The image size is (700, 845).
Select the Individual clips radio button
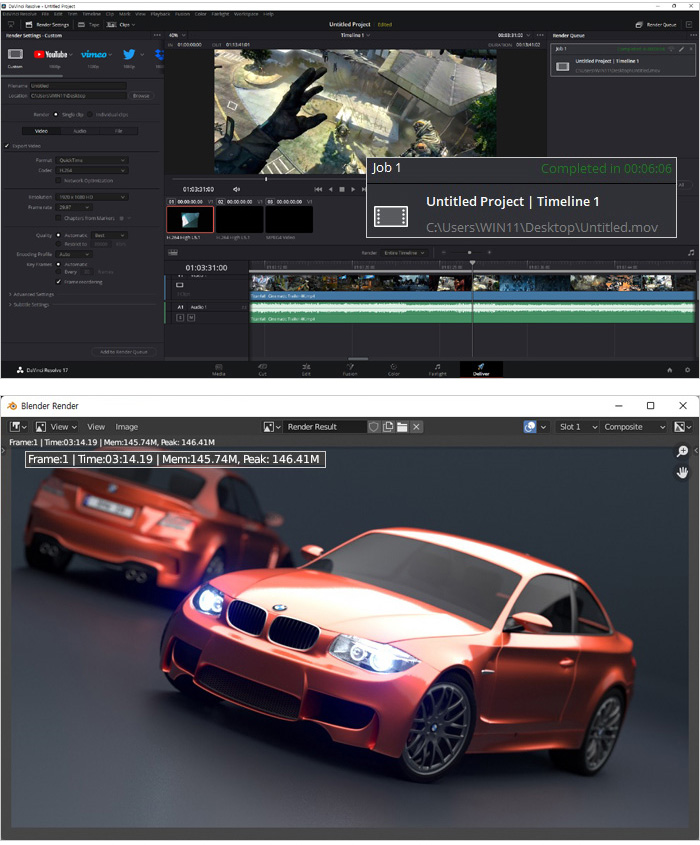pos(90,114)
